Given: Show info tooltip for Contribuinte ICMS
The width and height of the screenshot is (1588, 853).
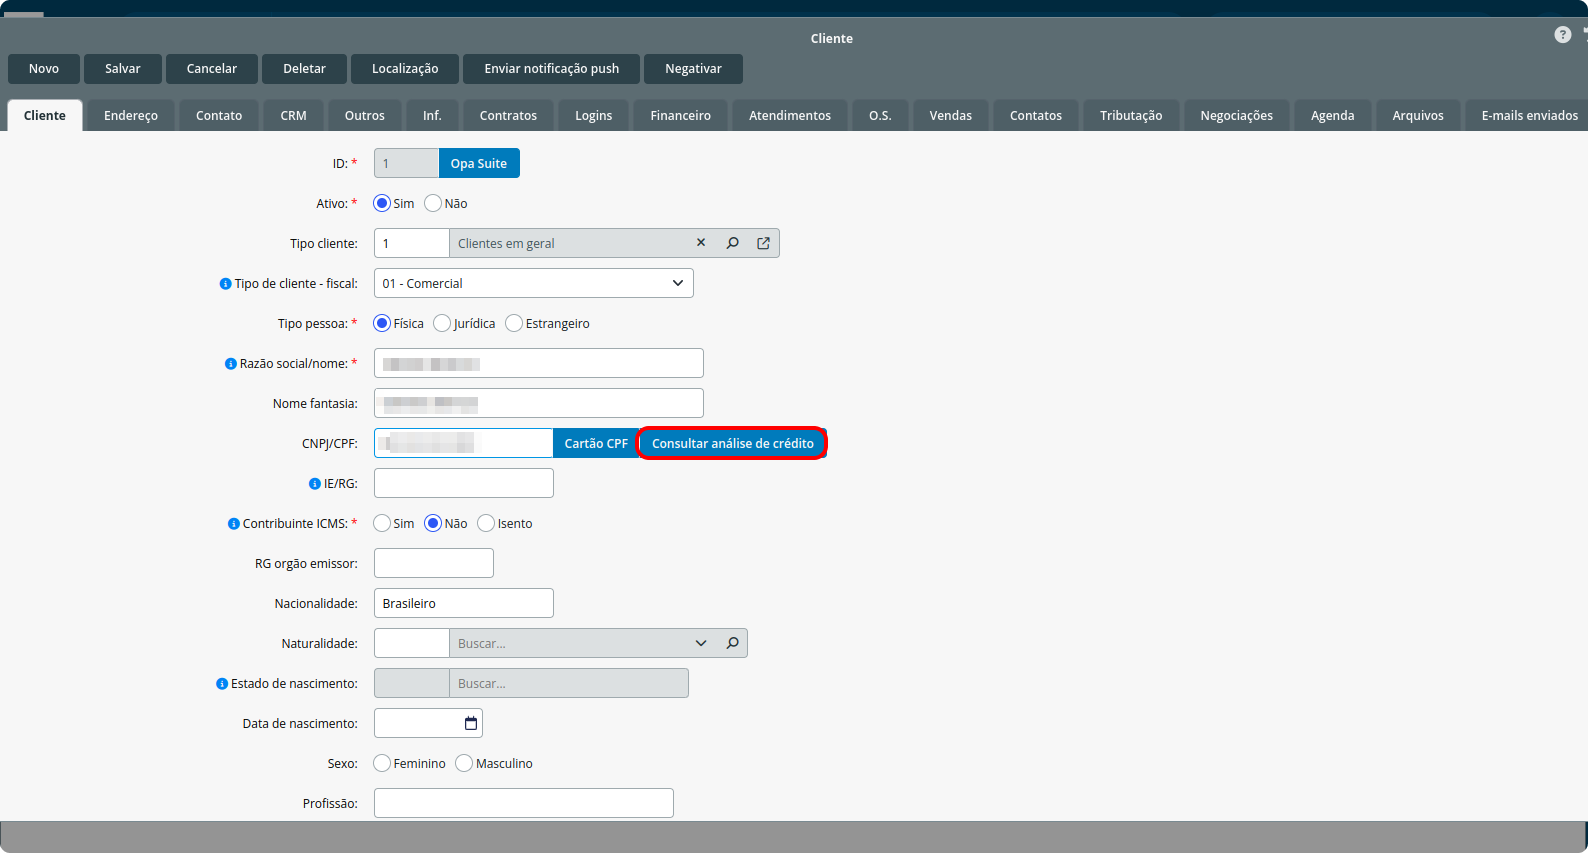Looking at the screenshot, I should click(x=233, y=524).
